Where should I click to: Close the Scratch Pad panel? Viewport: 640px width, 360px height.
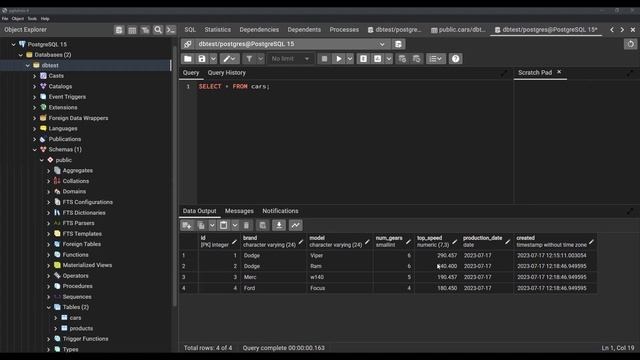point(559,72)
